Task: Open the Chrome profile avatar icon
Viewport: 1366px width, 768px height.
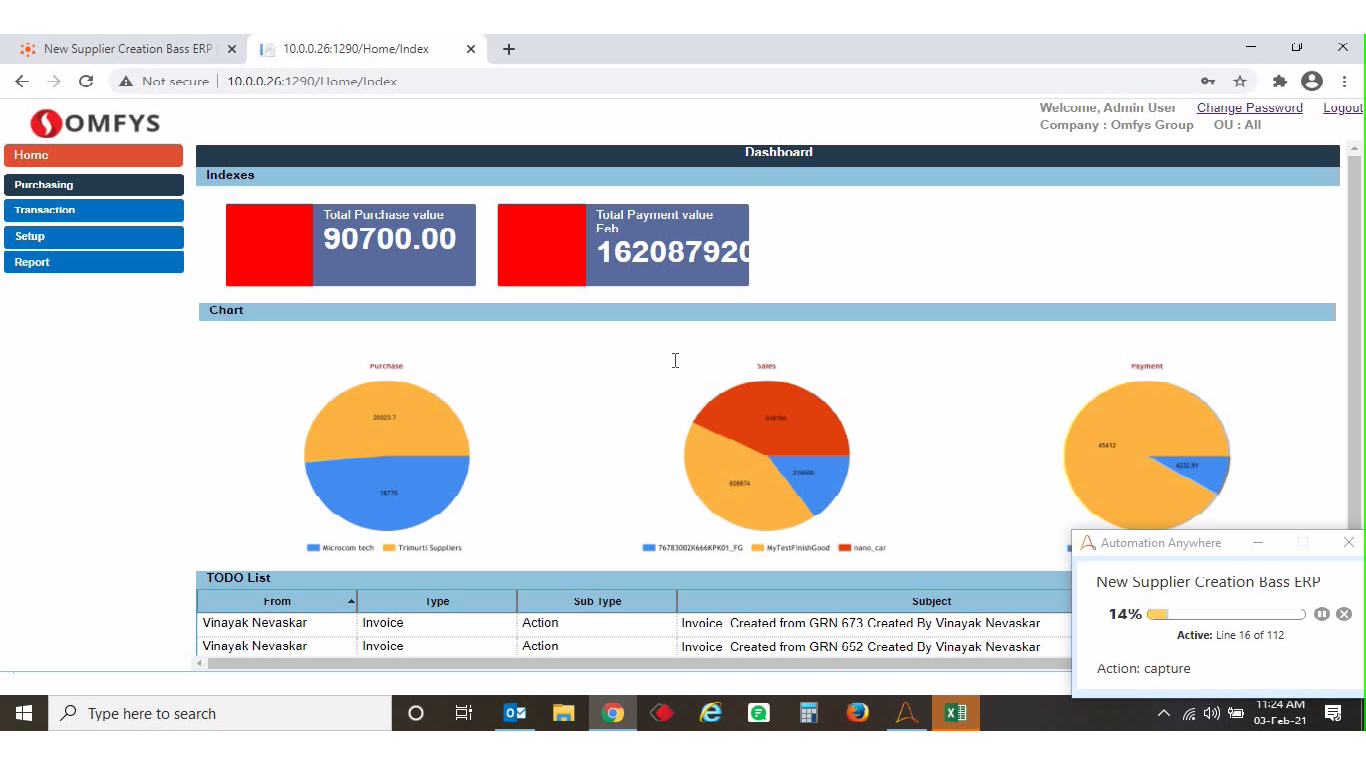Action: (x=1312, y=81)
